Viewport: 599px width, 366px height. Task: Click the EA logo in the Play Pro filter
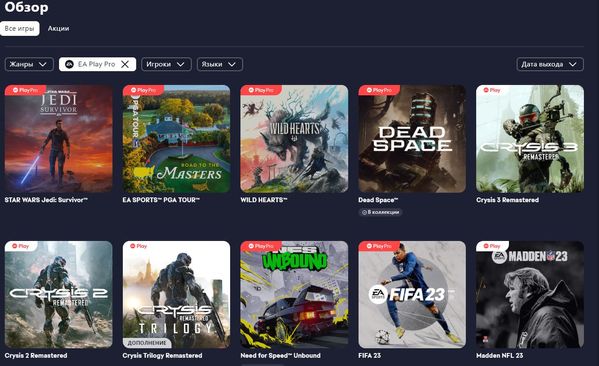(x=69, y=64)
